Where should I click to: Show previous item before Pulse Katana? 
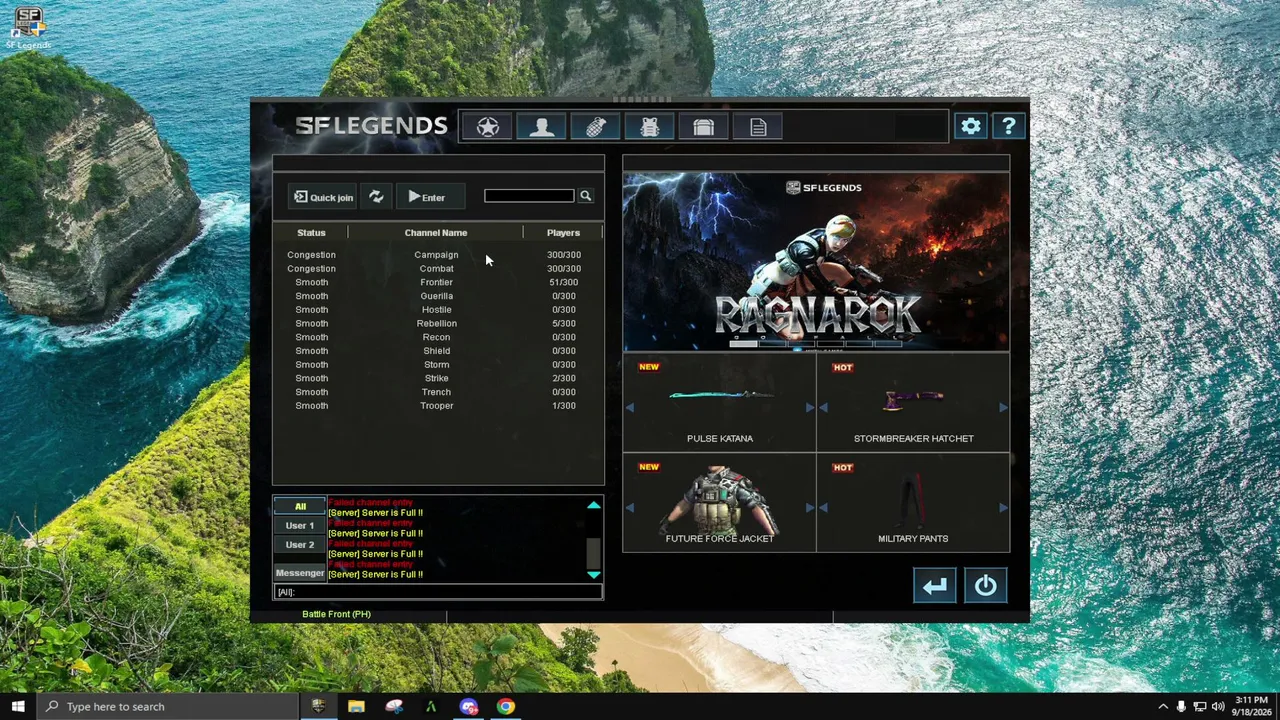(x=630, y=407)
